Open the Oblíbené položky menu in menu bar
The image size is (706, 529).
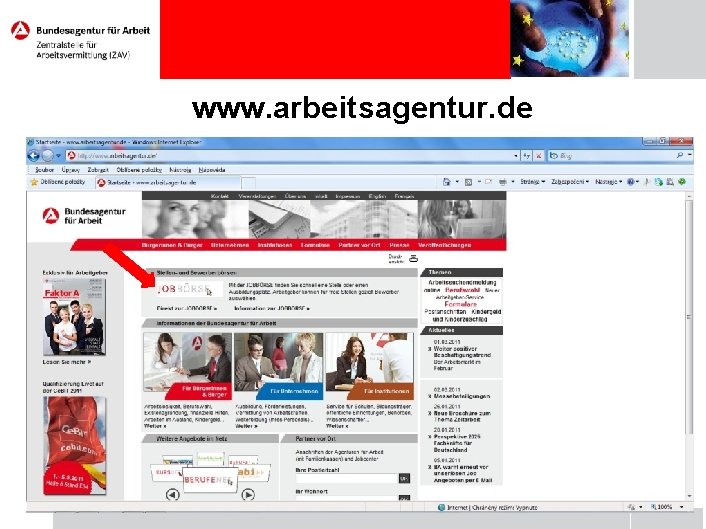pyautogui.click(x=139, y=170)
